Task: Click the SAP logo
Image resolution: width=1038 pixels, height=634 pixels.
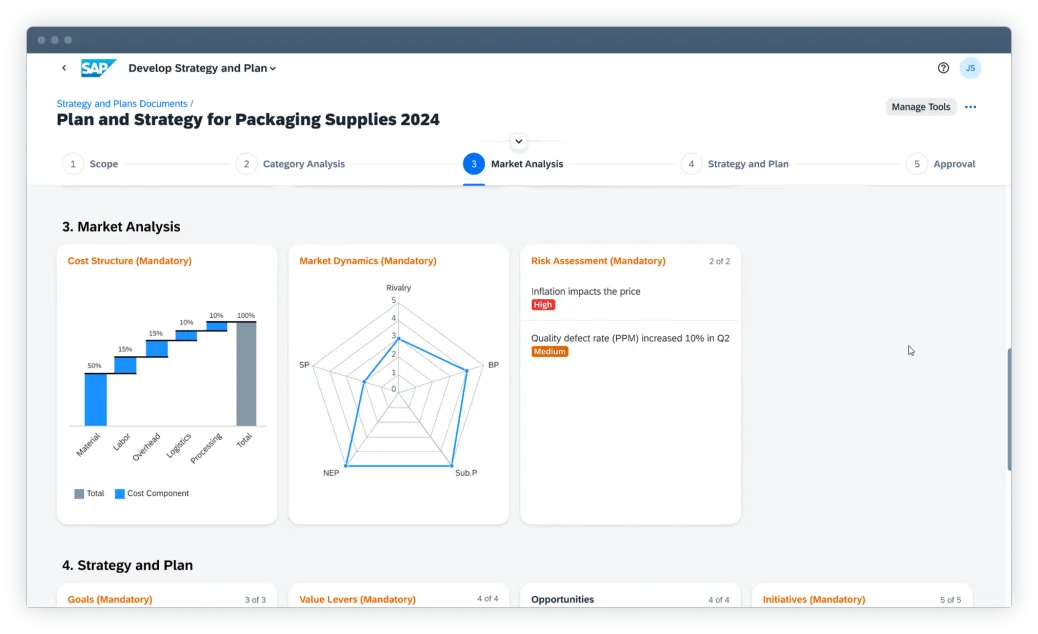Action: tap(98, 68)
